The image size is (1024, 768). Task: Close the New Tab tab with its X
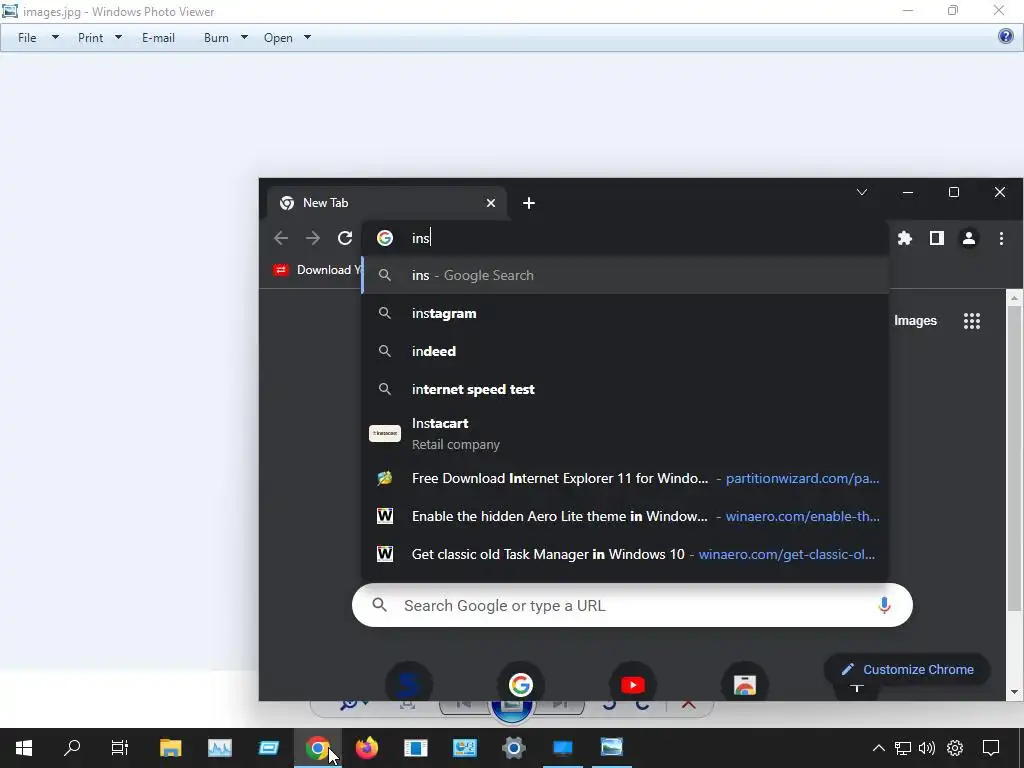point(491,203)
